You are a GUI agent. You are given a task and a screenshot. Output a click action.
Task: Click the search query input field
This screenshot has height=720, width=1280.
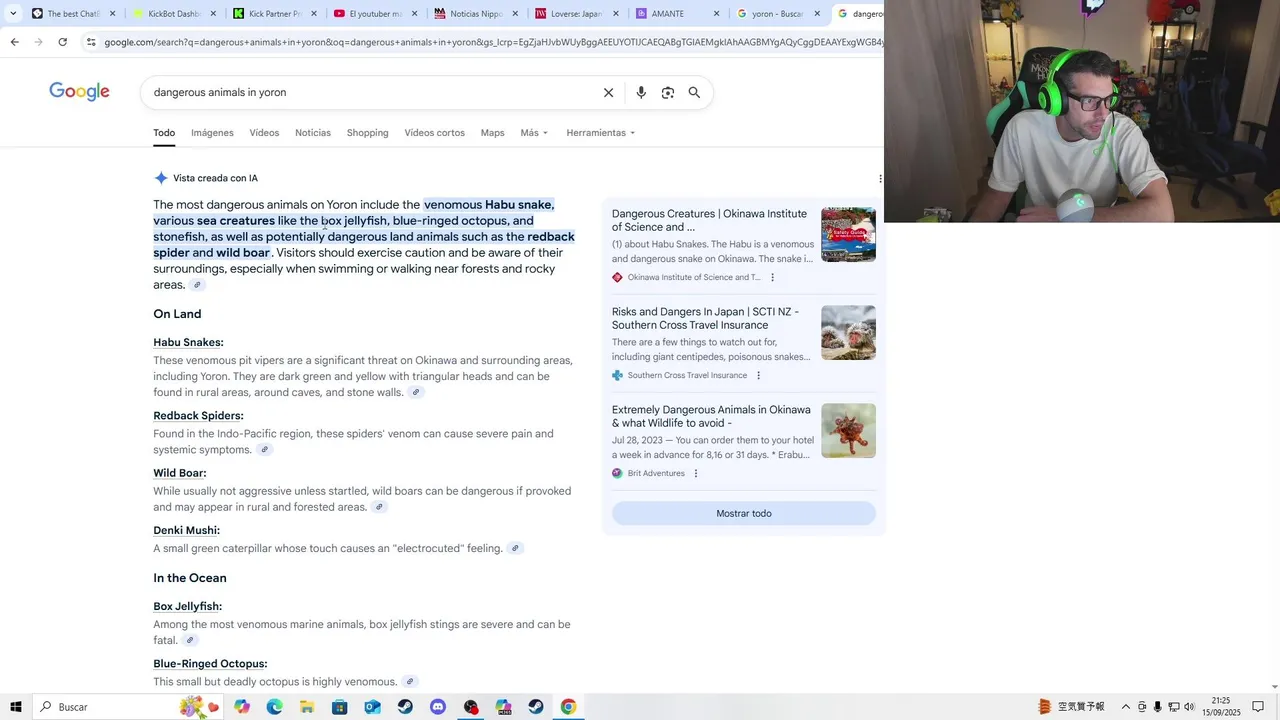tap(370, 93)
